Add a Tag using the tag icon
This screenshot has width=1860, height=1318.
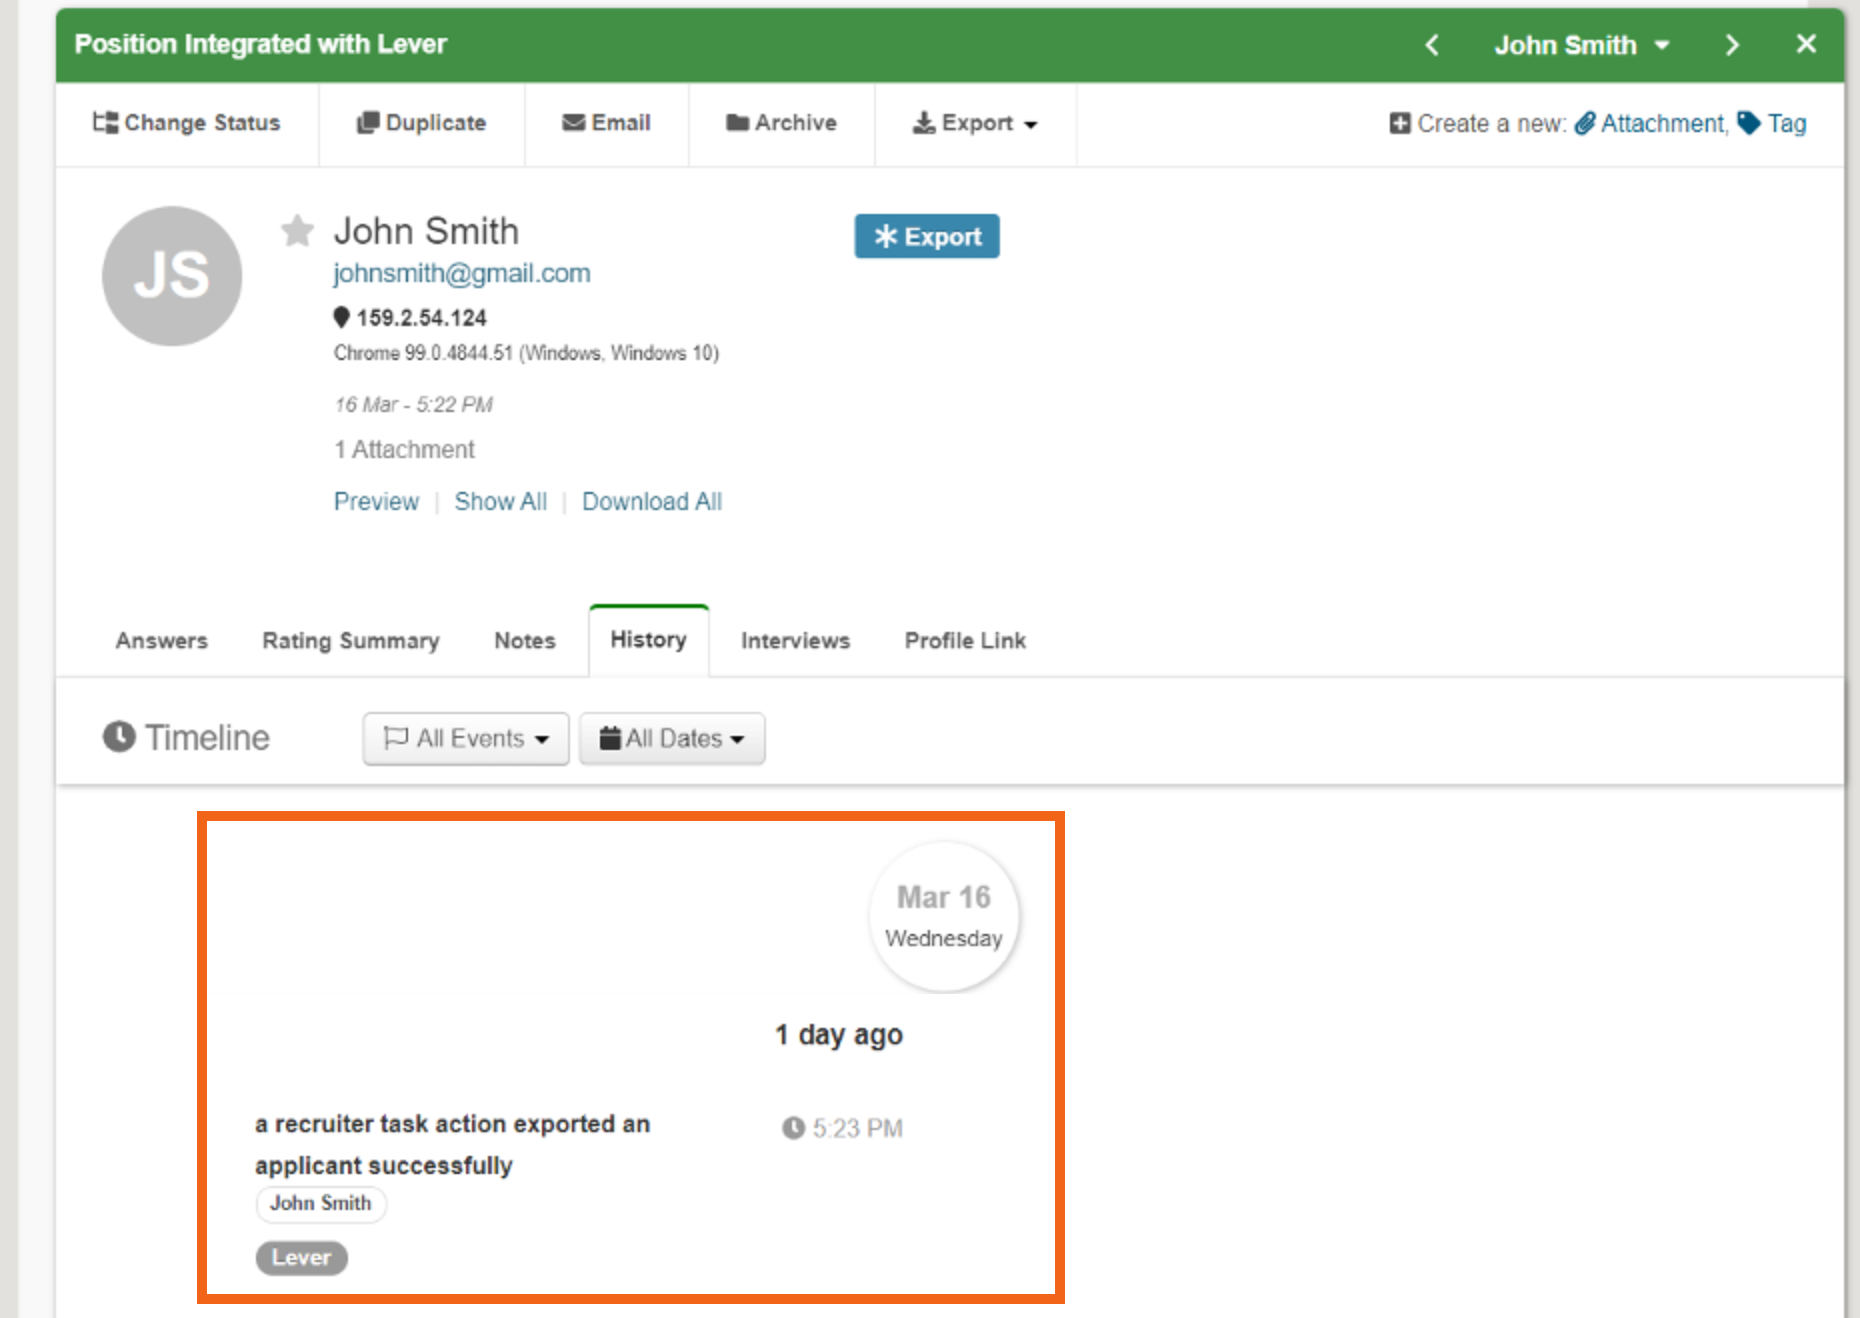click(x=1749, y=123)
